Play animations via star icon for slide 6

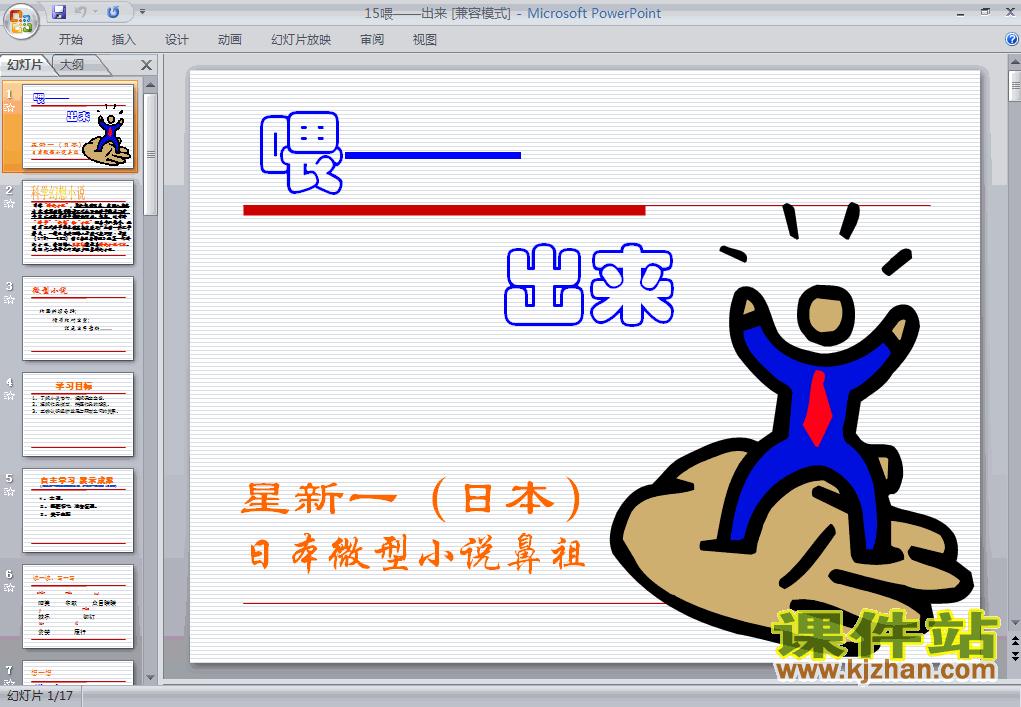9,588
